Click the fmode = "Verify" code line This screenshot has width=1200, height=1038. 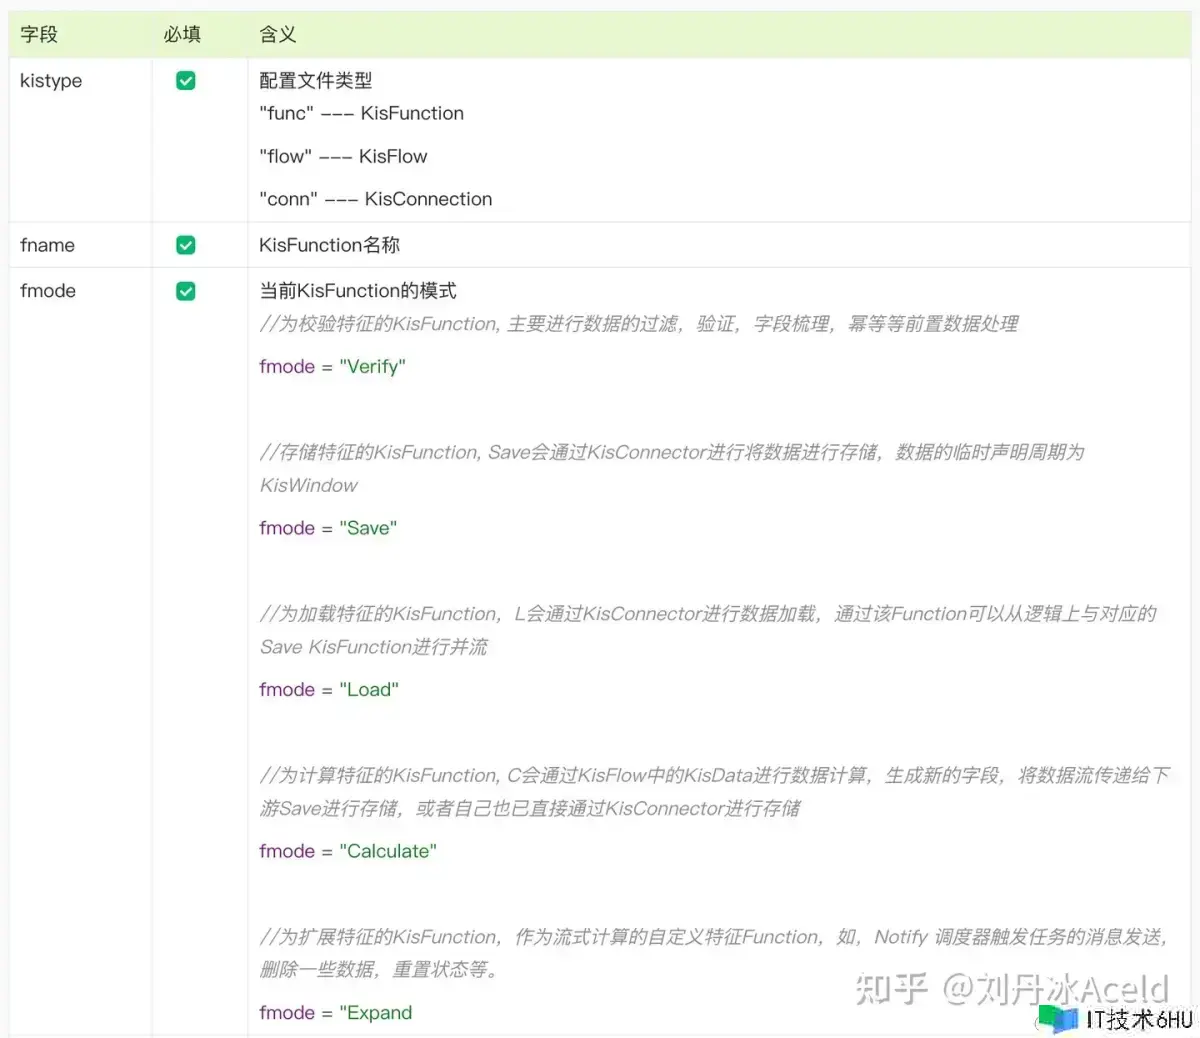(x=332, y=366)
